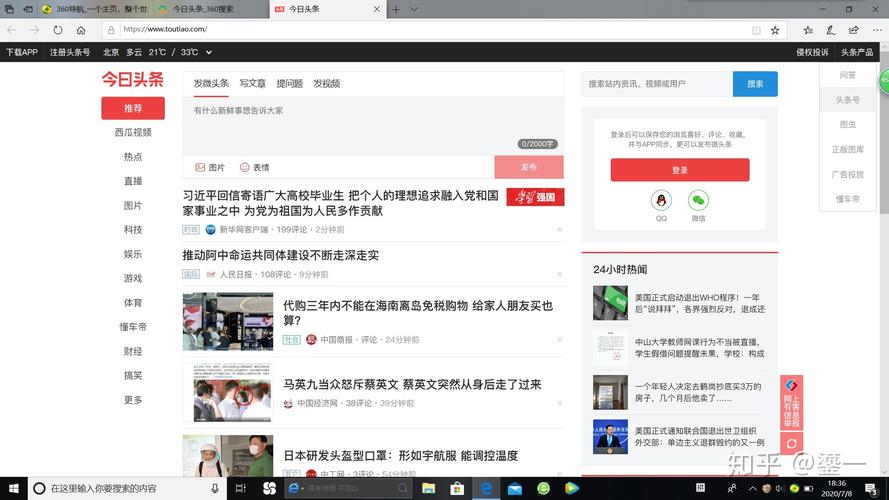Dismiss the 习近平回信 article with its x
This screenshot has height=500, width=889.
(x=560, y=230)
